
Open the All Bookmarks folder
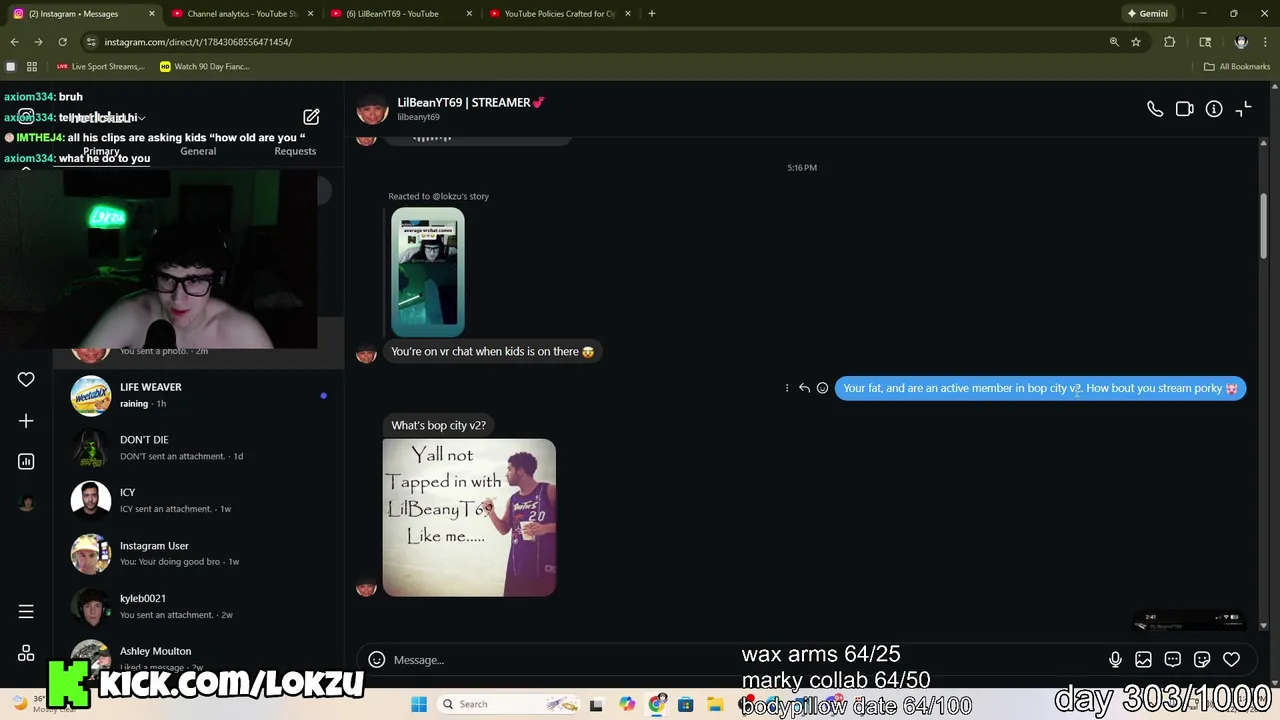coord(1237,67)
